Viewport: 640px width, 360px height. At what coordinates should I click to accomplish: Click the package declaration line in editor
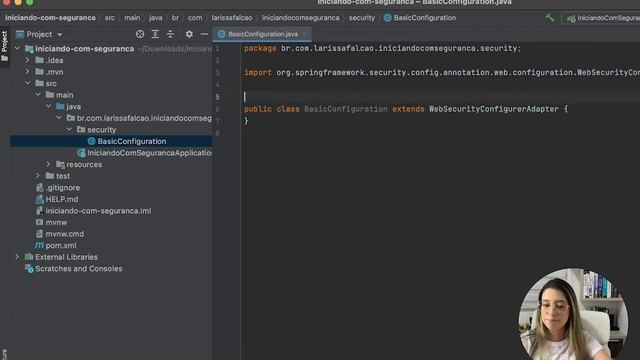[x=382, y=48]
